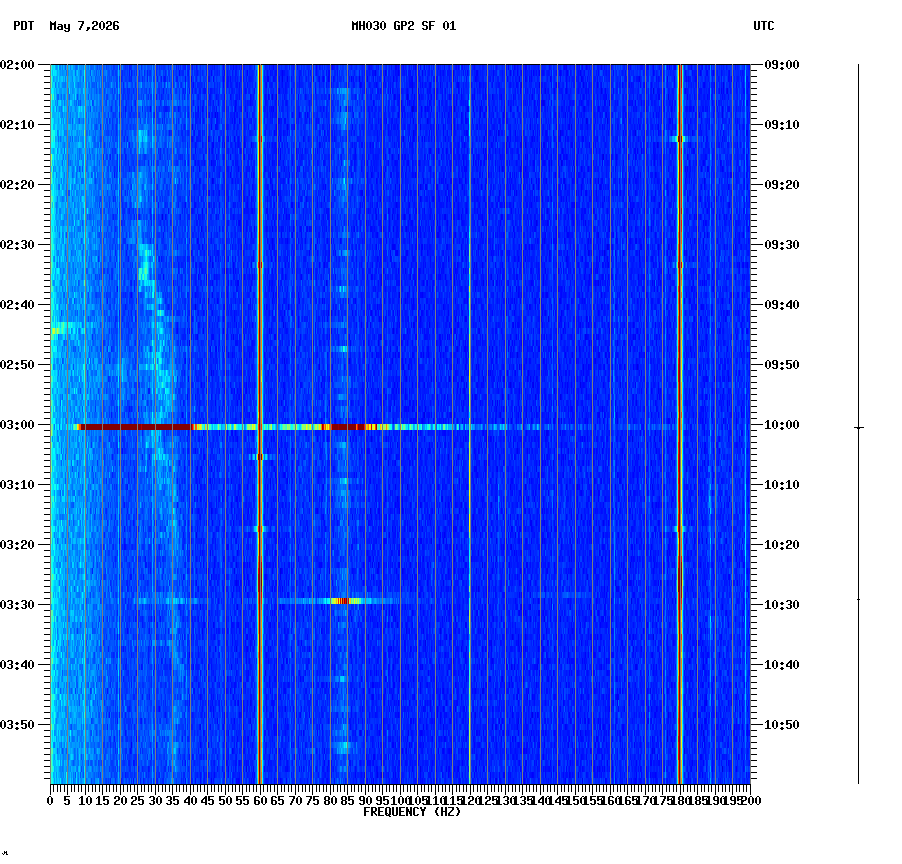Click the 65 Hz frequency axis label
The width and height of the screenshot is (902, 864).
pos(277,801)
